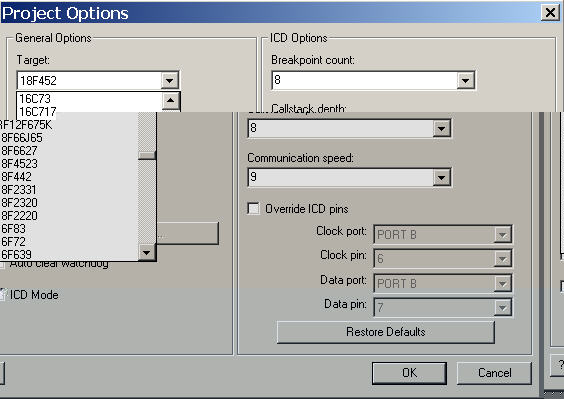This screenshot has width=564, height=399.
Task: Choose the 6F72 entry in the list
Action: click(68, 241)
